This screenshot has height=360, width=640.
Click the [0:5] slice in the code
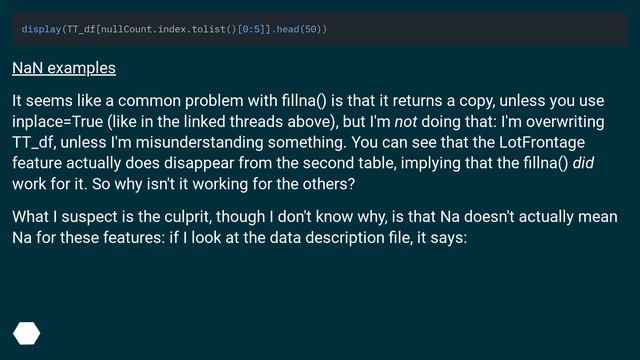point(250,29)
